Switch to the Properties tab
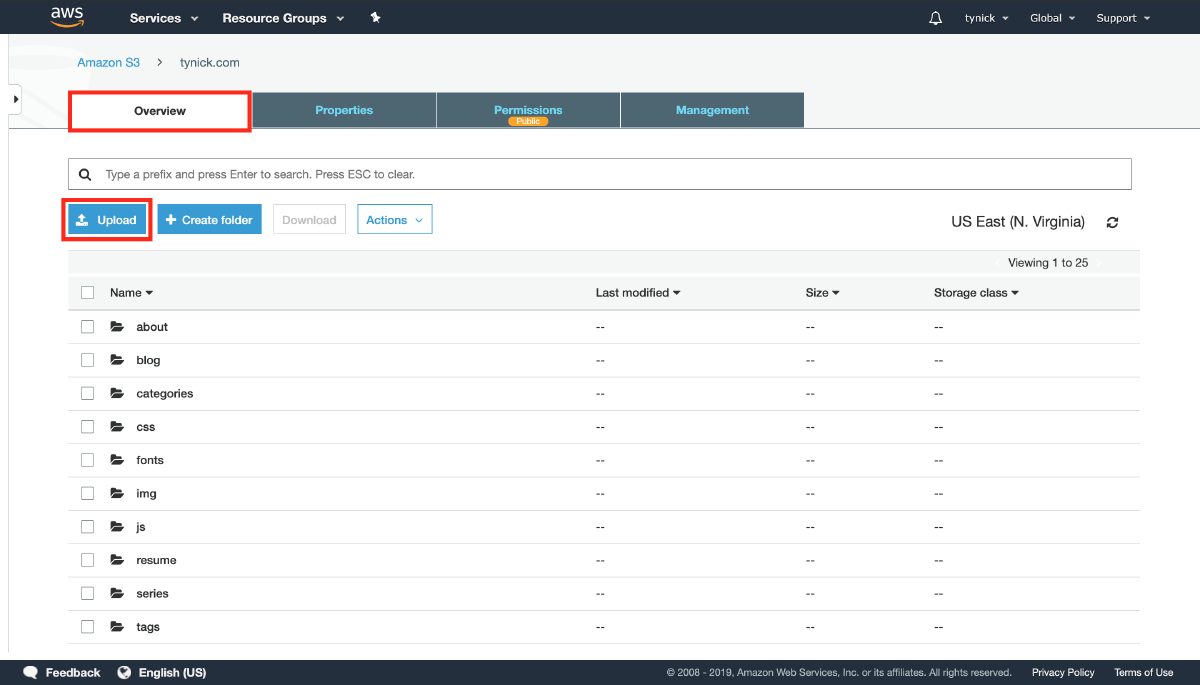Image resolution: width=1200 pixels, height=685 pixels. tap(344, 110)
